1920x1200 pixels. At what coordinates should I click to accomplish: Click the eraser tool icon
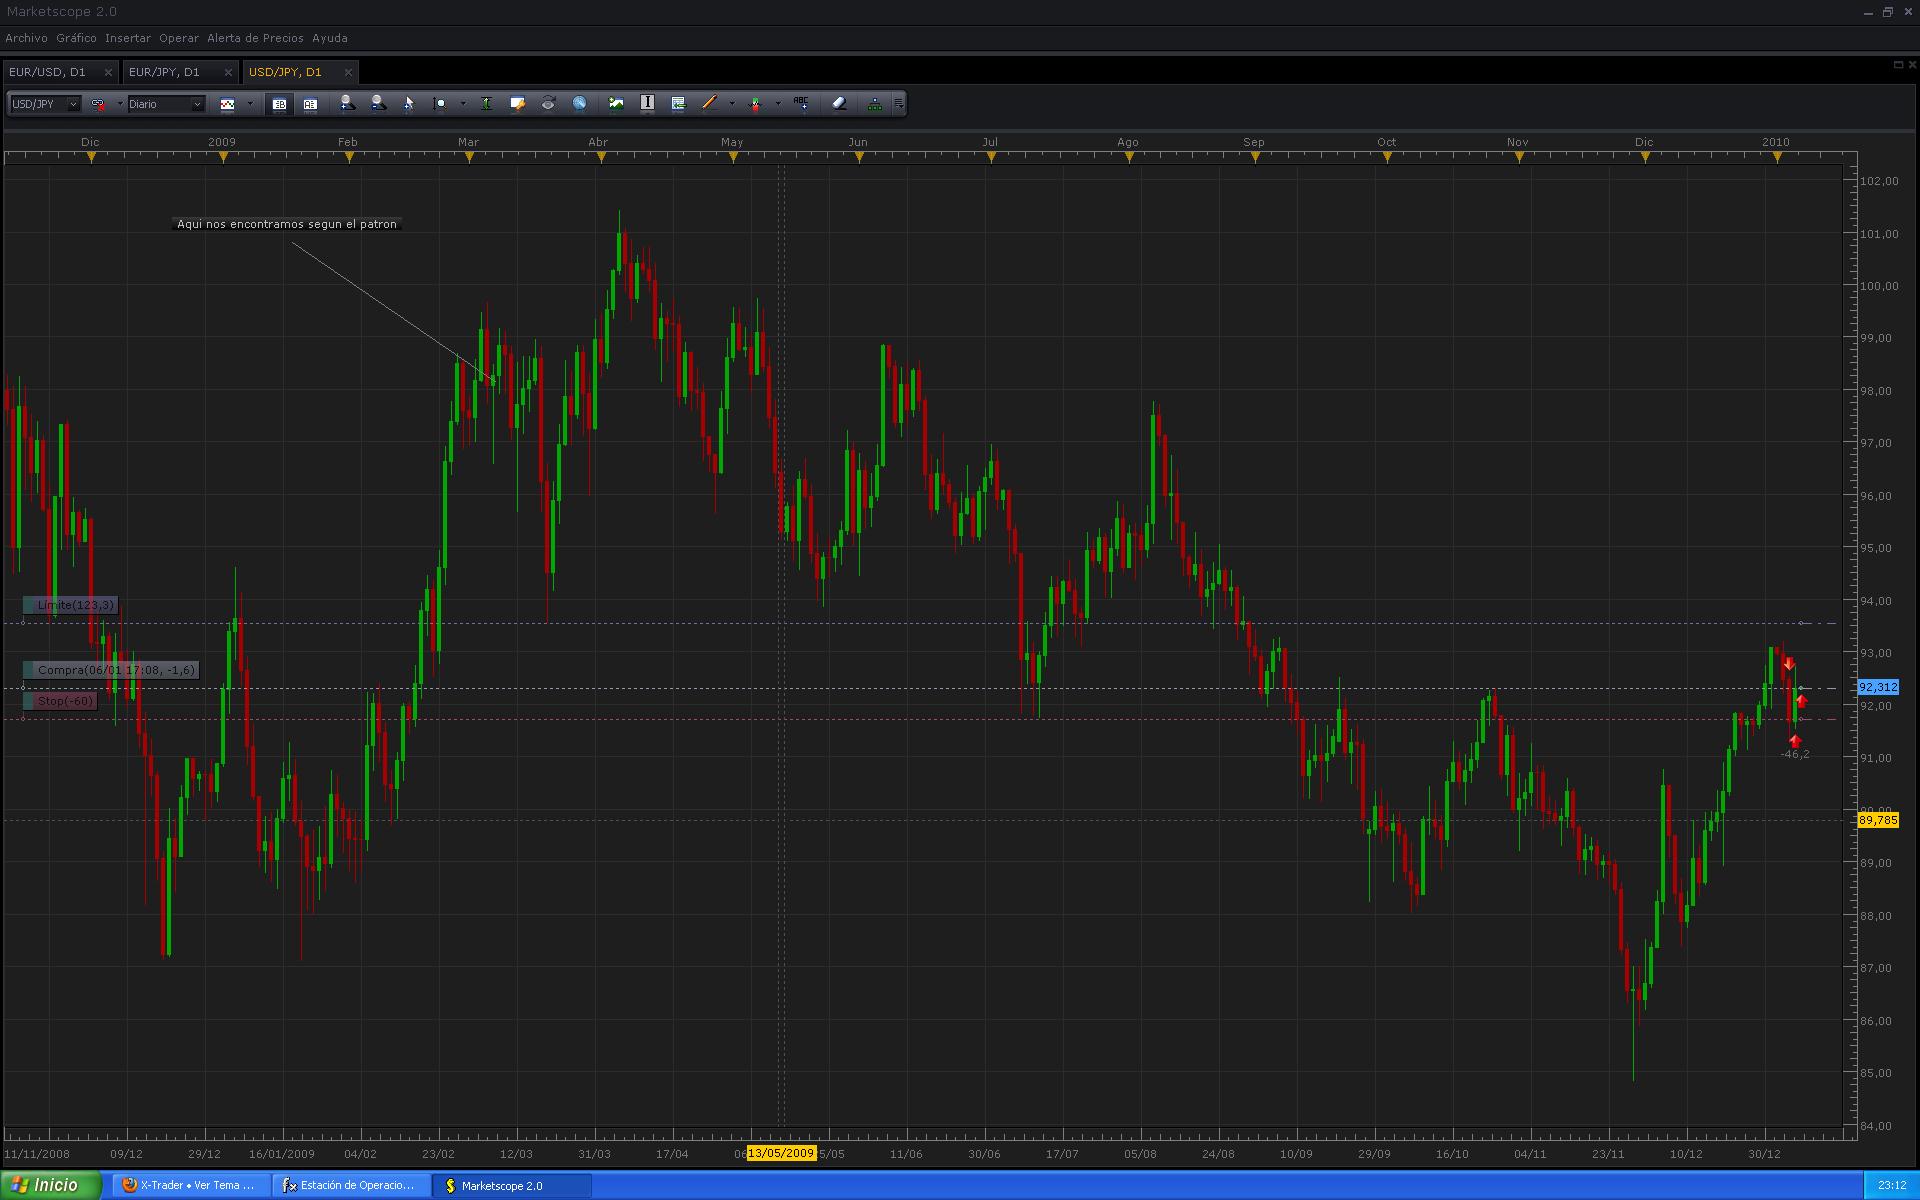(x=839, y=103)
